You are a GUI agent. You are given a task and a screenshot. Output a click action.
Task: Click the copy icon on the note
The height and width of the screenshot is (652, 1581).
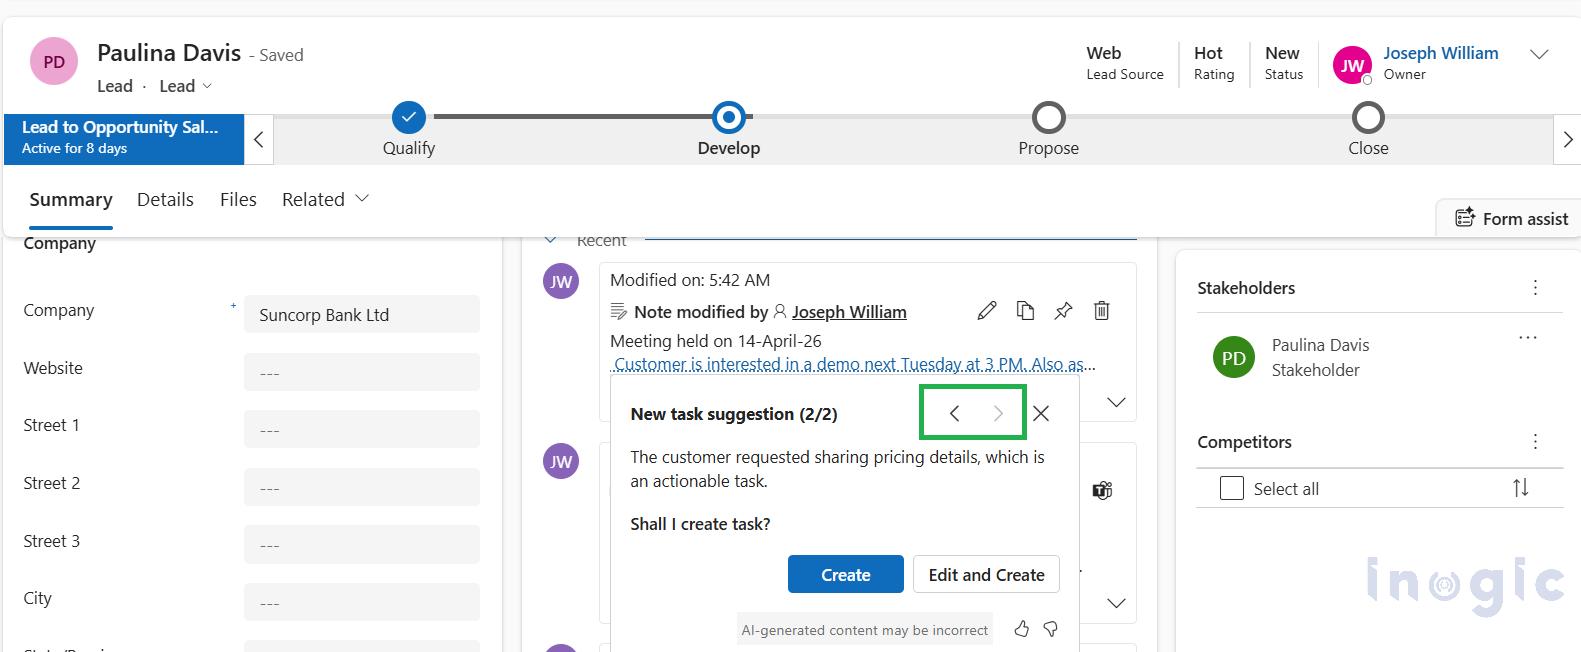(x=1025, y=311)
